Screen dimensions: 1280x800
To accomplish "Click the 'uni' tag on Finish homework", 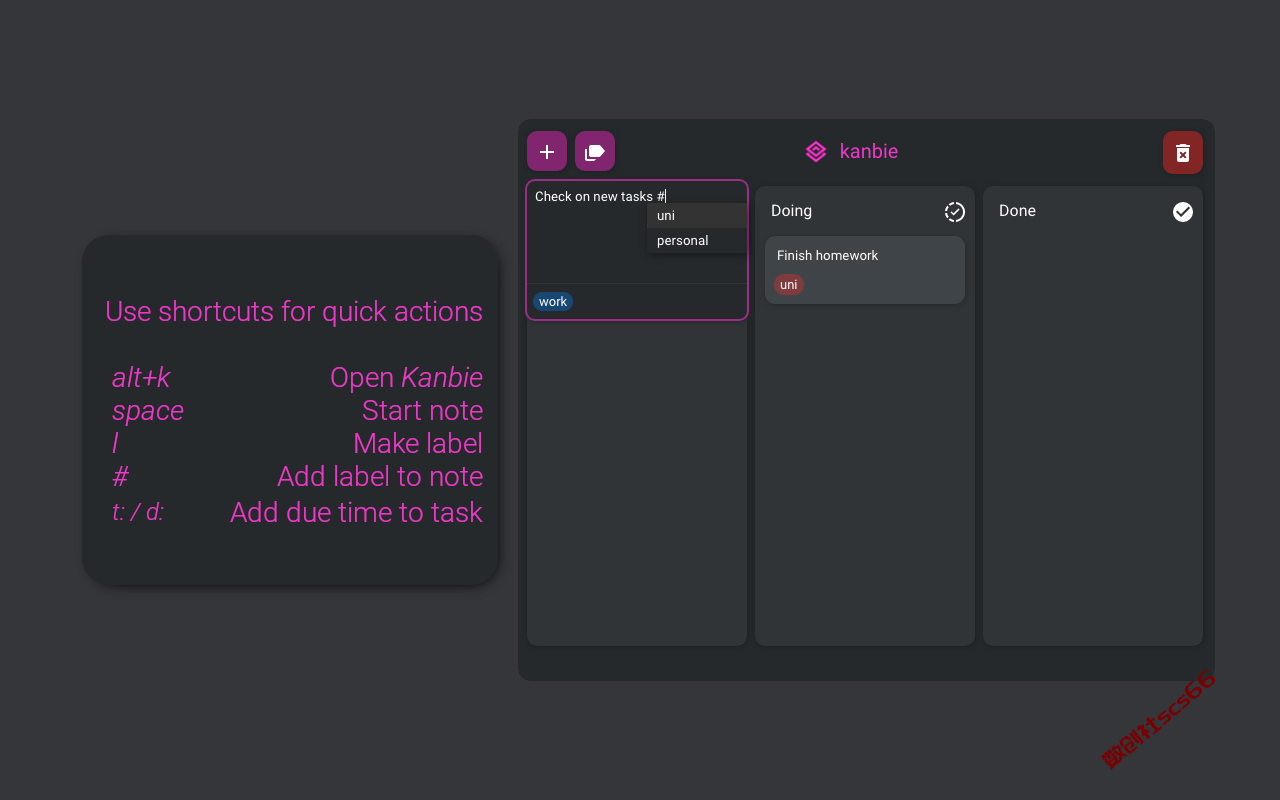I will [x=789, y=285].
